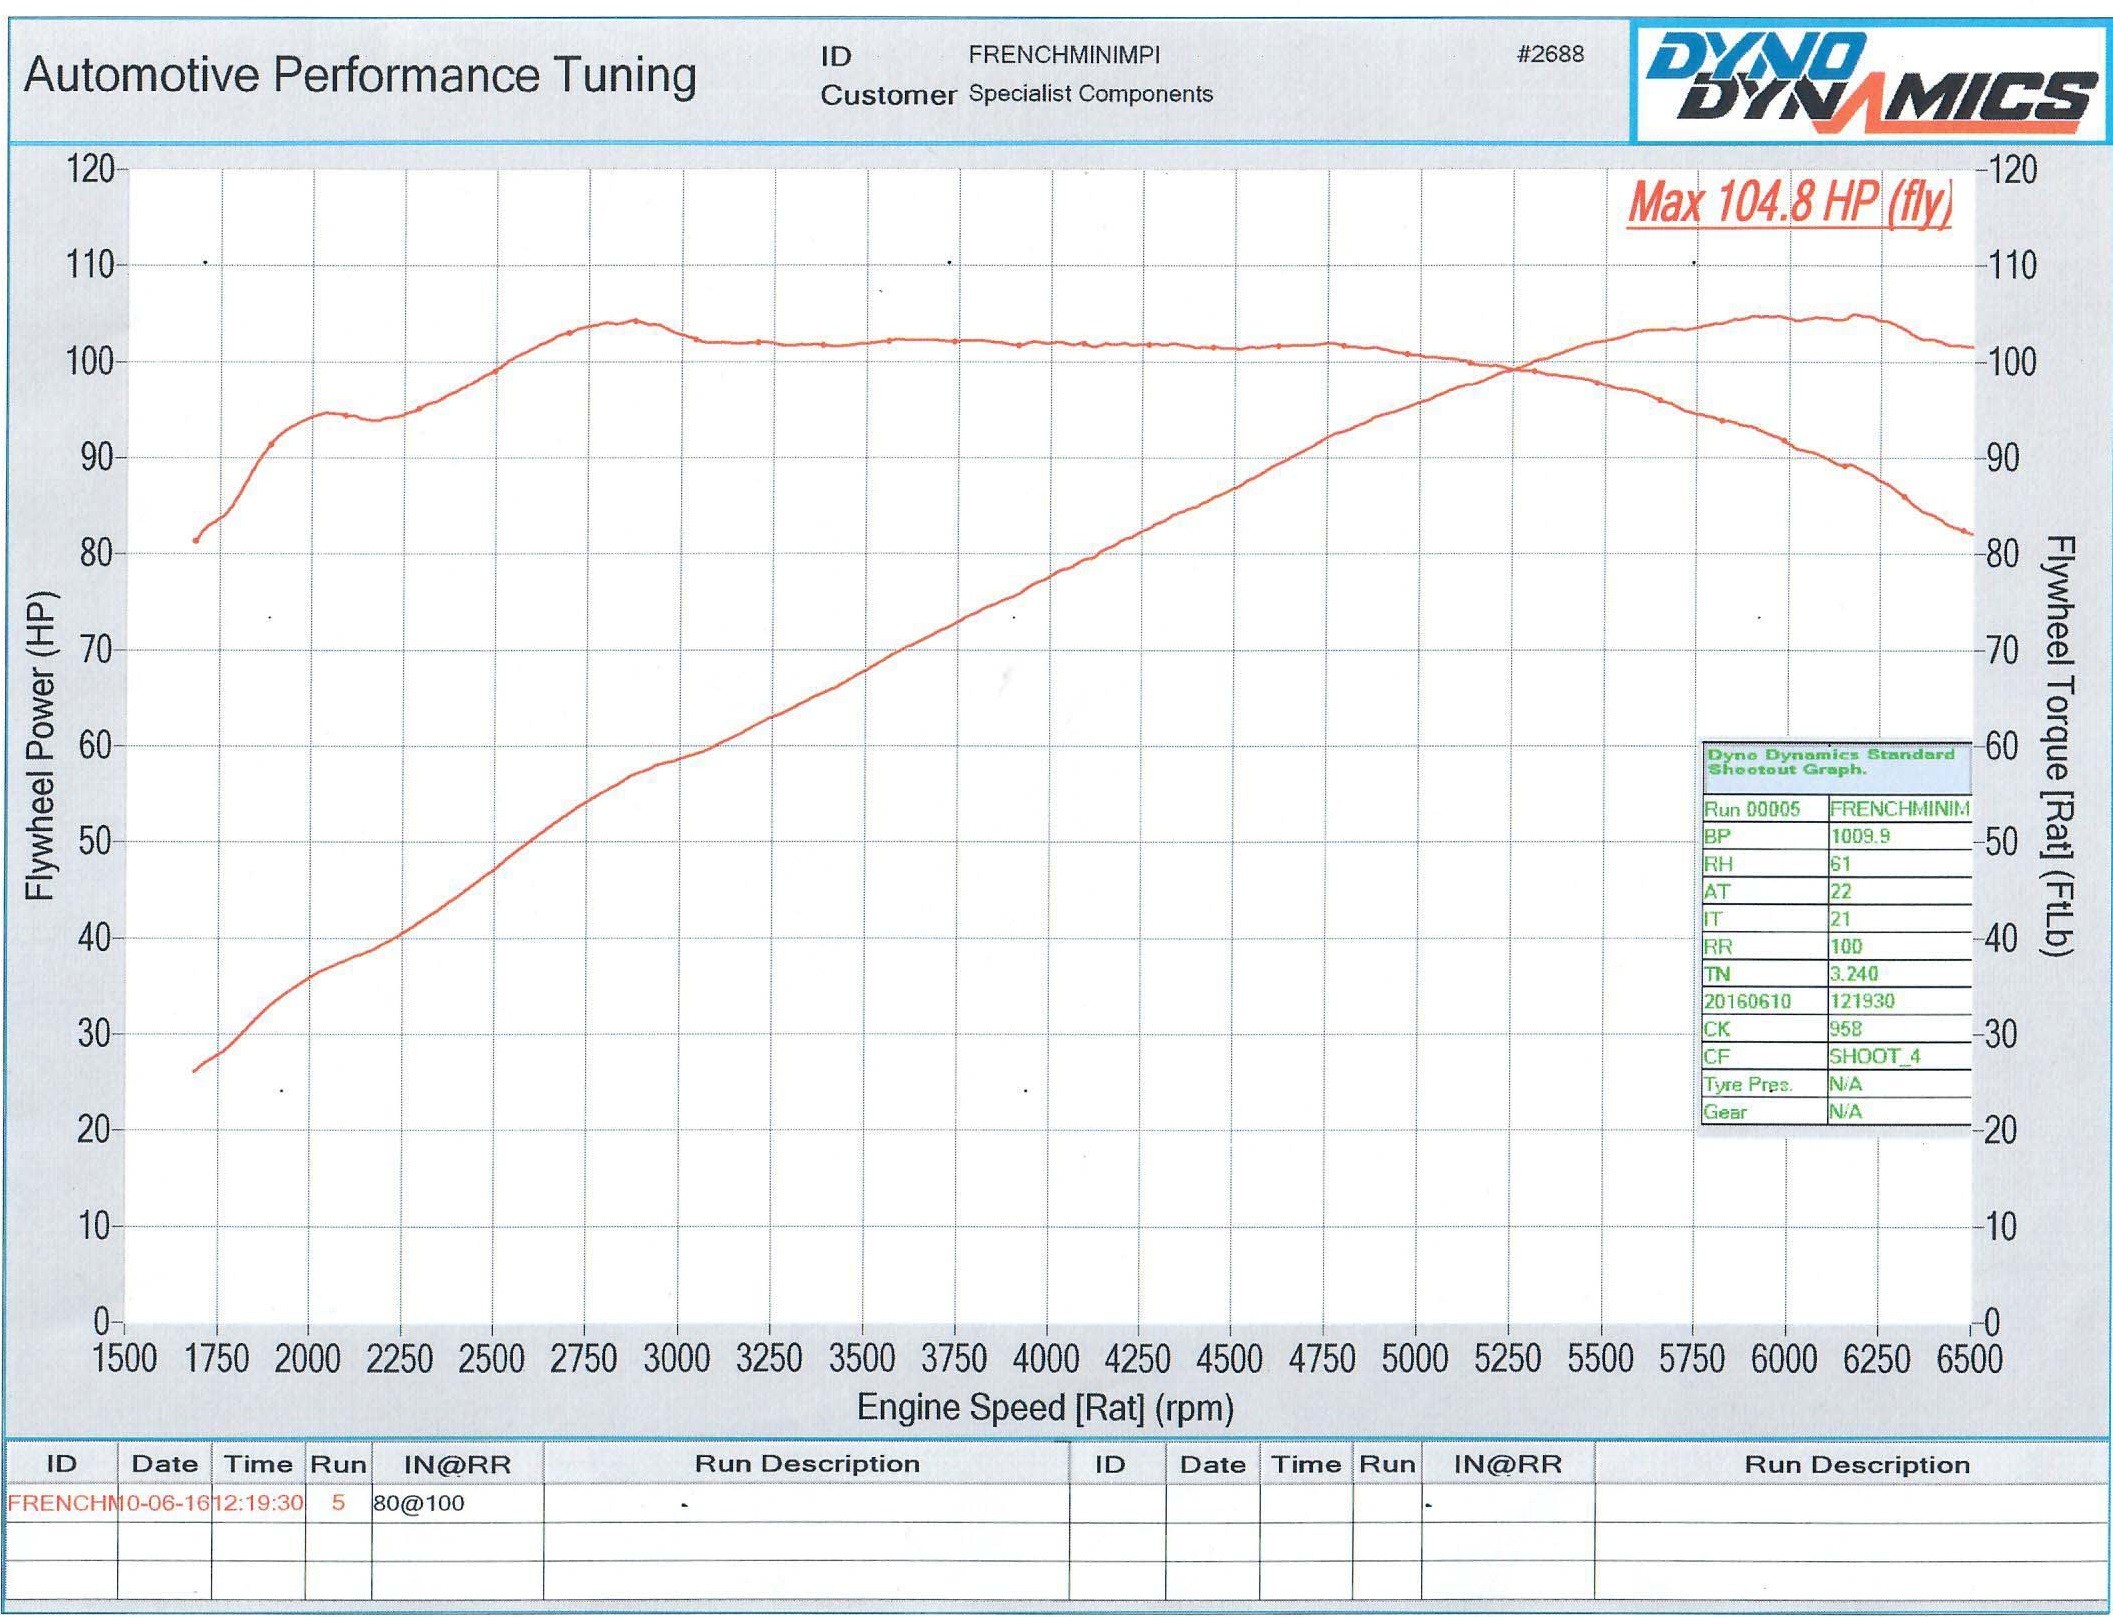Viewport: 2113px width, 1617px height.
Task: Click the RH value '61'
Action: point(1840,864)
